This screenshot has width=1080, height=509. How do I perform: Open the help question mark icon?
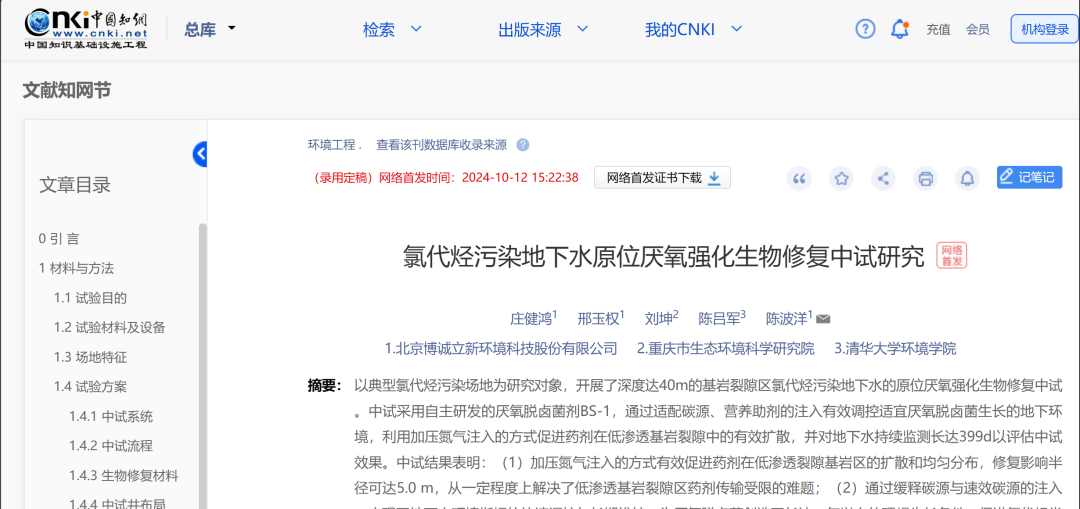[865, 29]
